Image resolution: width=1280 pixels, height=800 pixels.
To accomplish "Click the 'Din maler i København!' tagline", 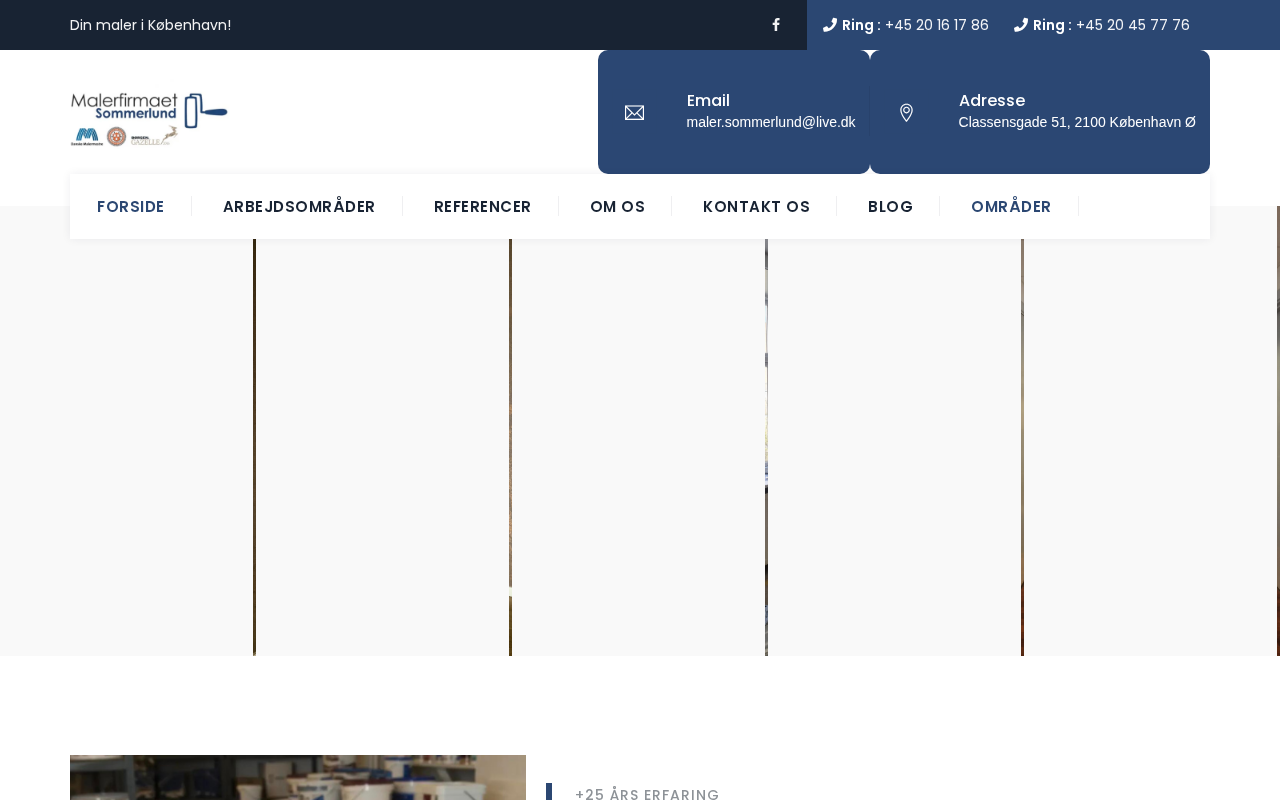I will pyautogui.click(x=150, y=25).
